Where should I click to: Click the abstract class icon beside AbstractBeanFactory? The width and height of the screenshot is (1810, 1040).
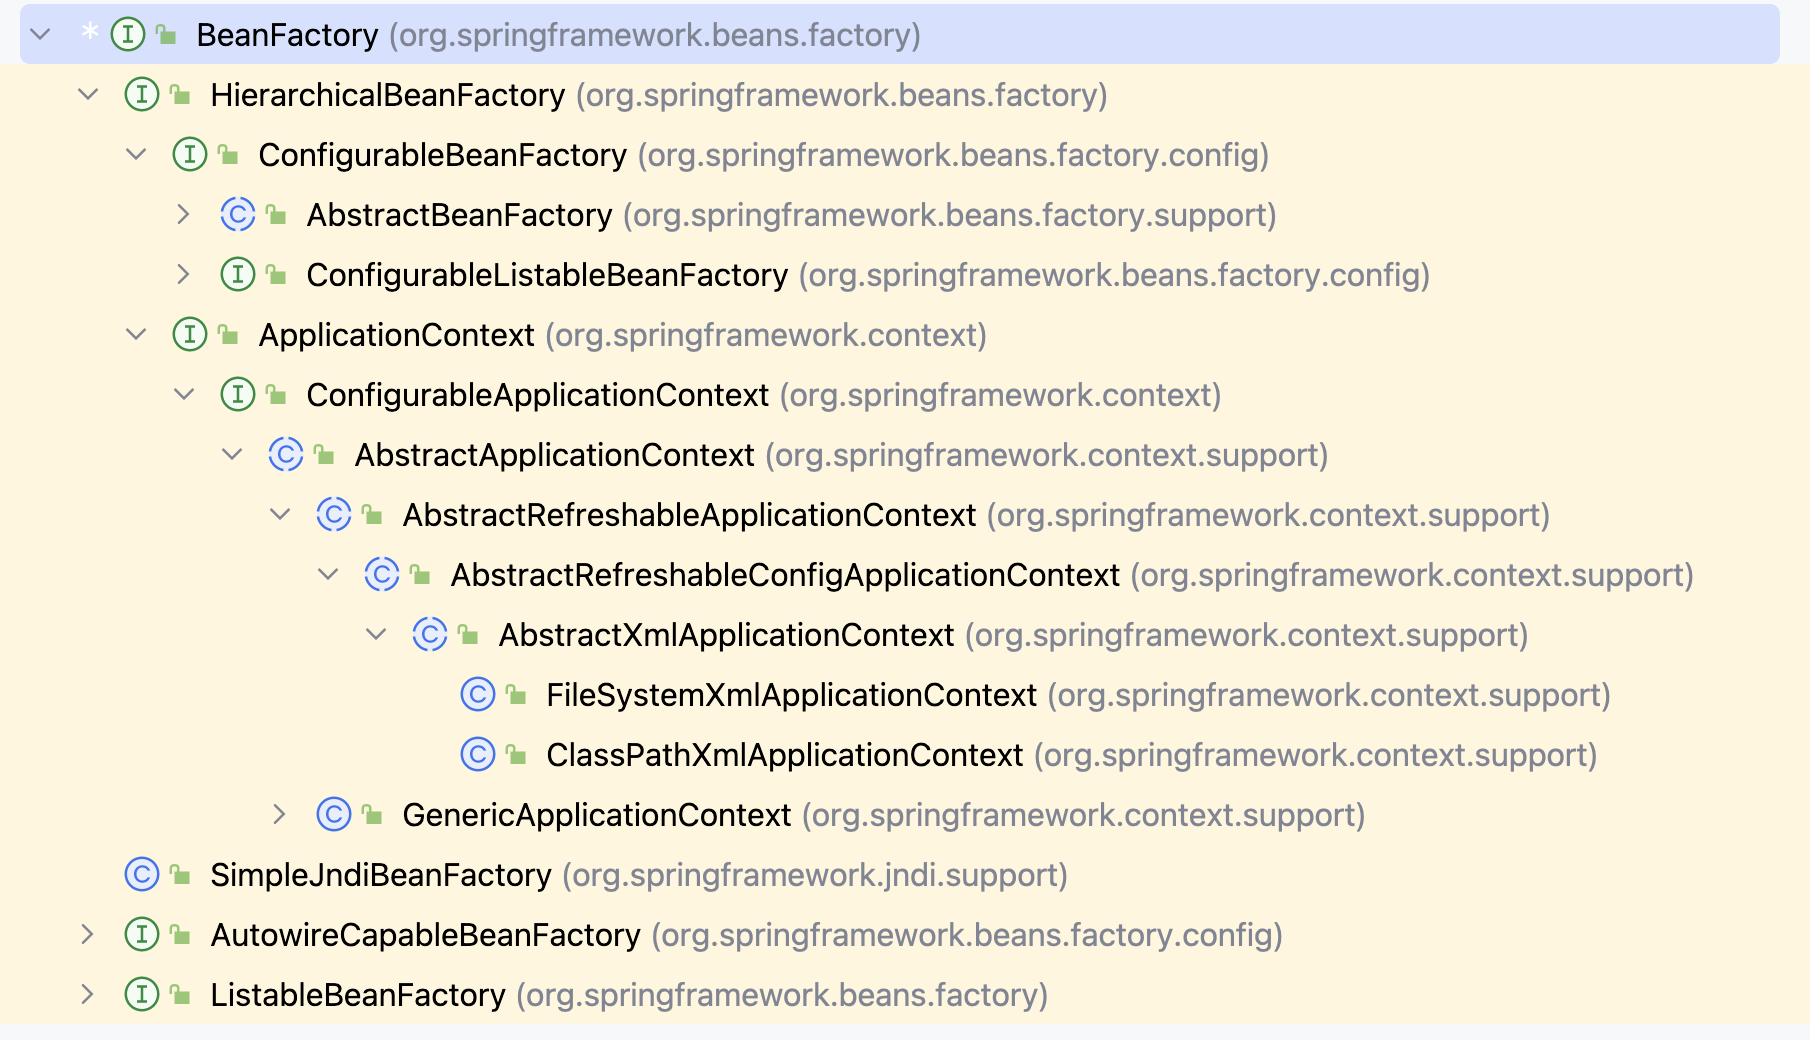(x=238, y=215)
